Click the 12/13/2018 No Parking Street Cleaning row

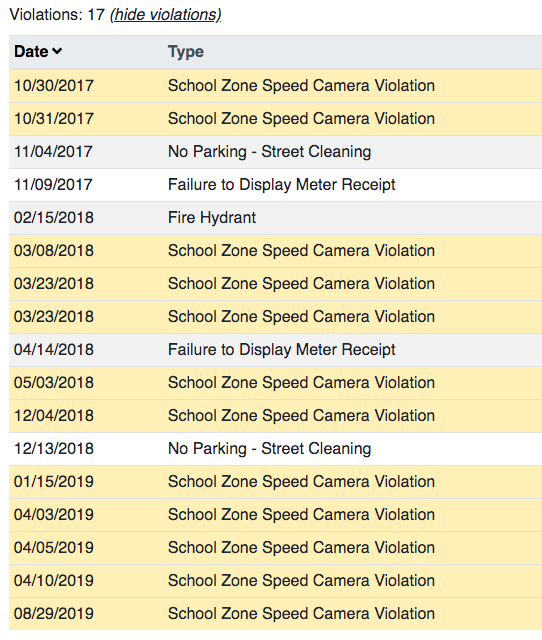pyautogui.click(x=275, y=449)
